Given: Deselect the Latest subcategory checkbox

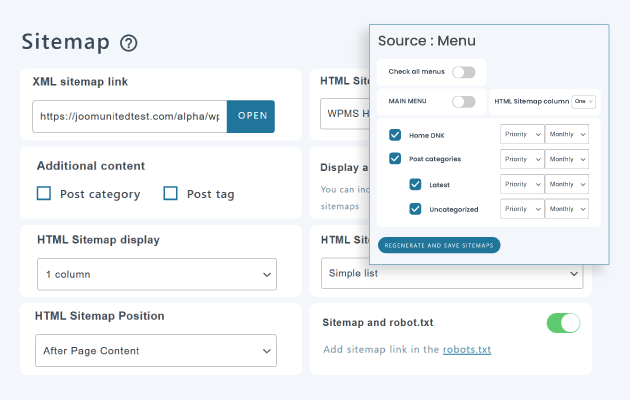Looking at the screenshot, I should (x=415, y=184).
